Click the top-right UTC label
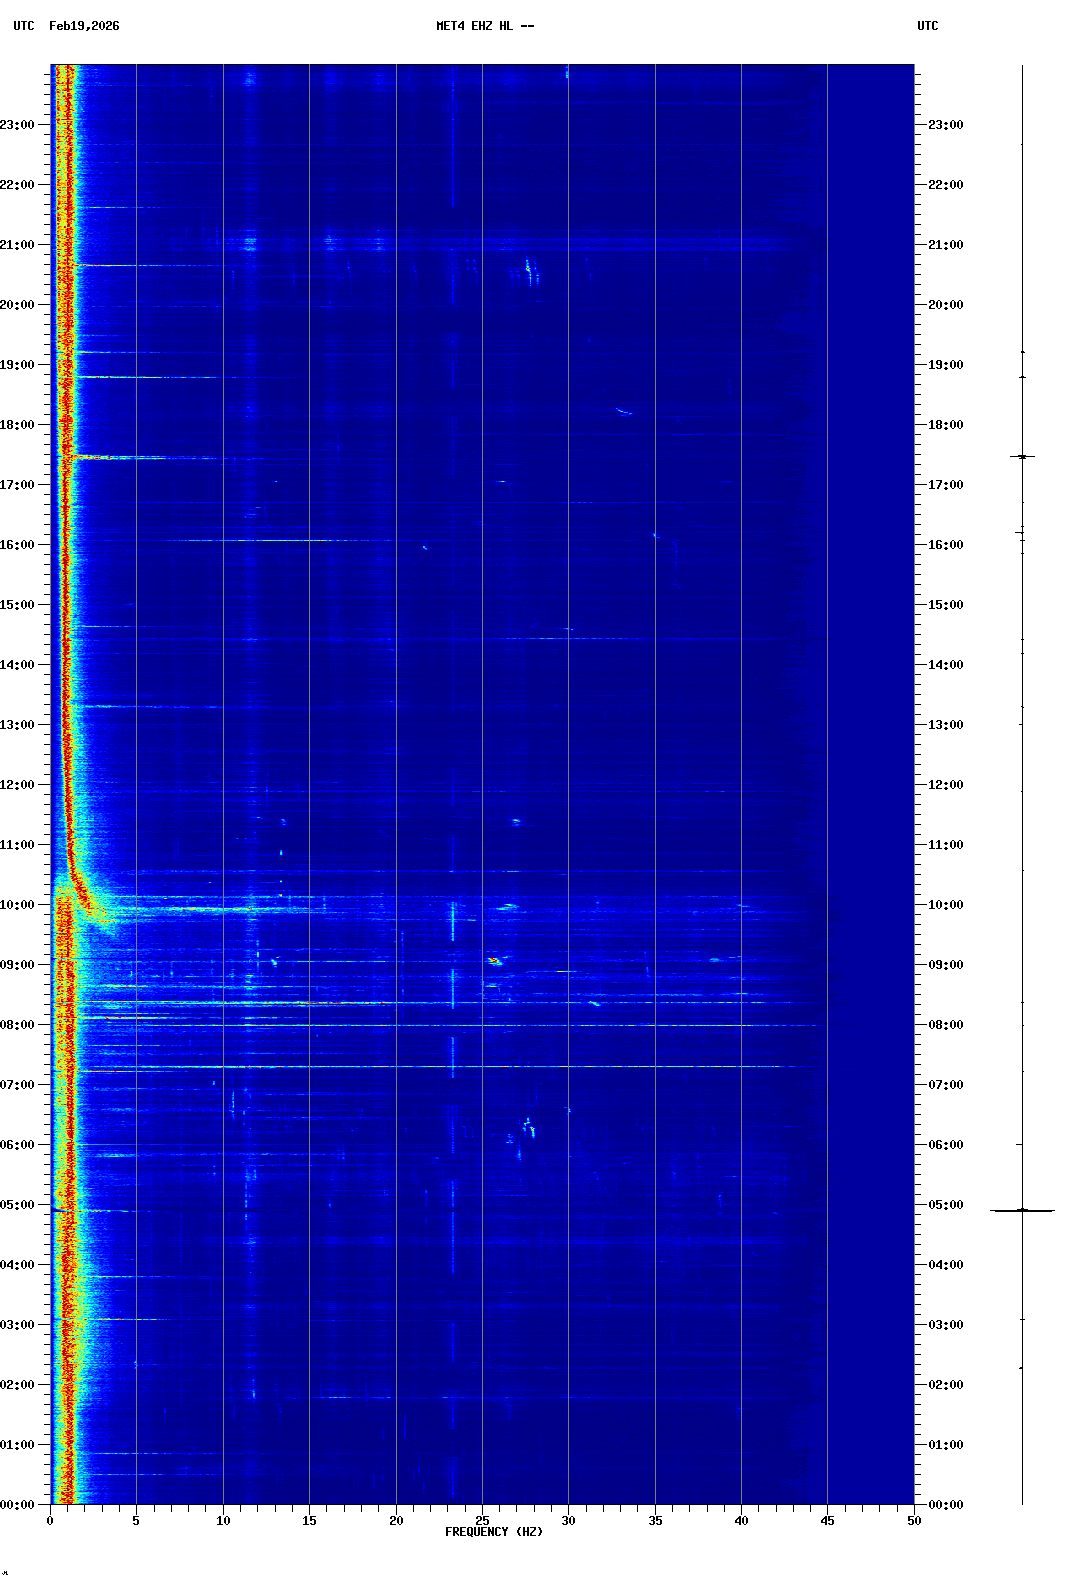This screenshot has height=1584, width=1066. [x=927, y=26]
